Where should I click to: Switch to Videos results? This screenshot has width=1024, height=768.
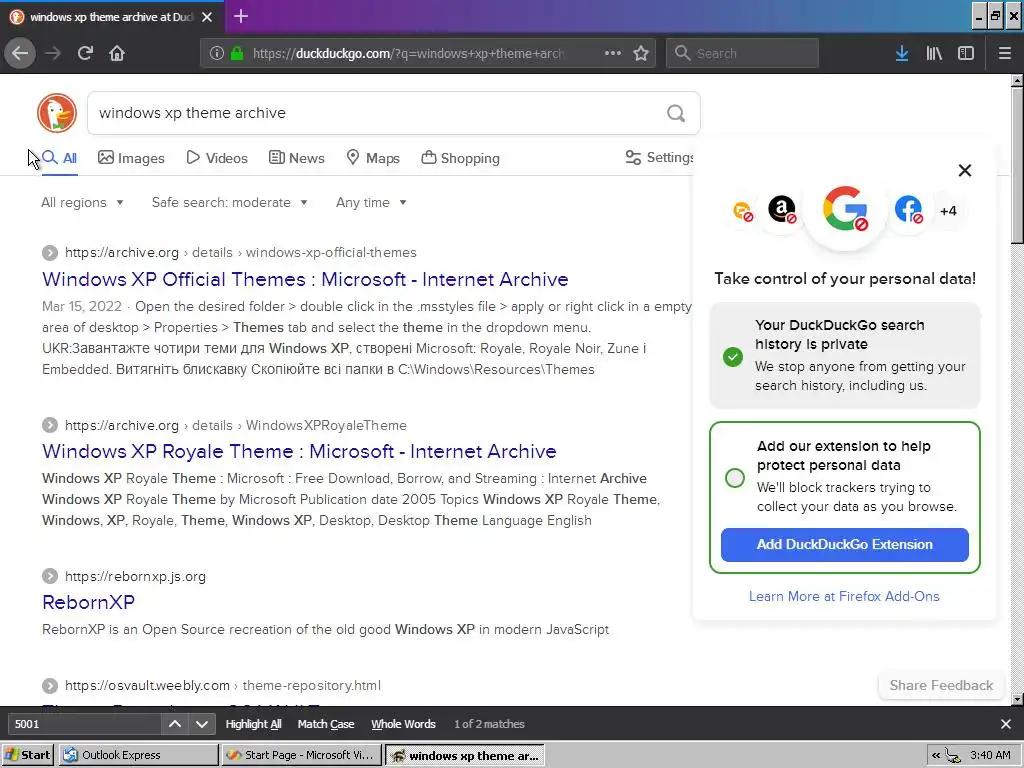point(217,158)
